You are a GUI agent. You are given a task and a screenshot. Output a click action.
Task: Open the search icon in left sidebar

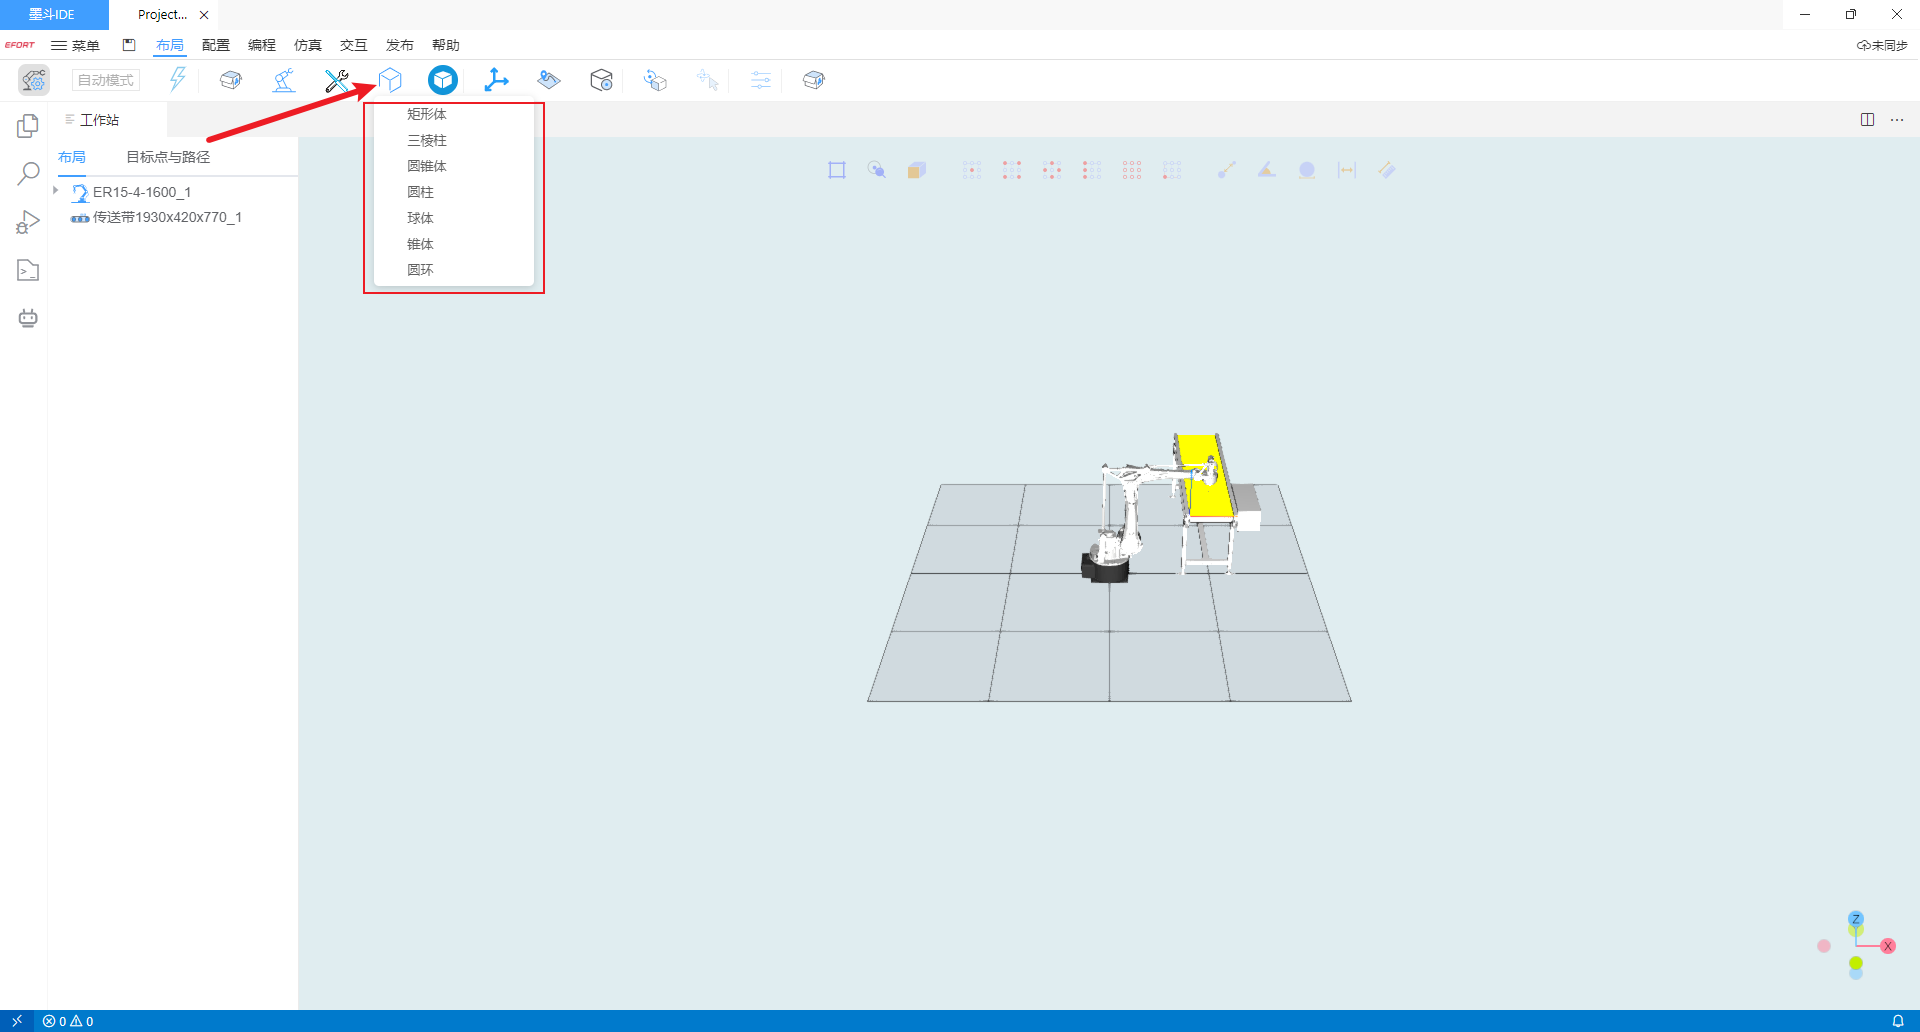[x=28, y=174]
